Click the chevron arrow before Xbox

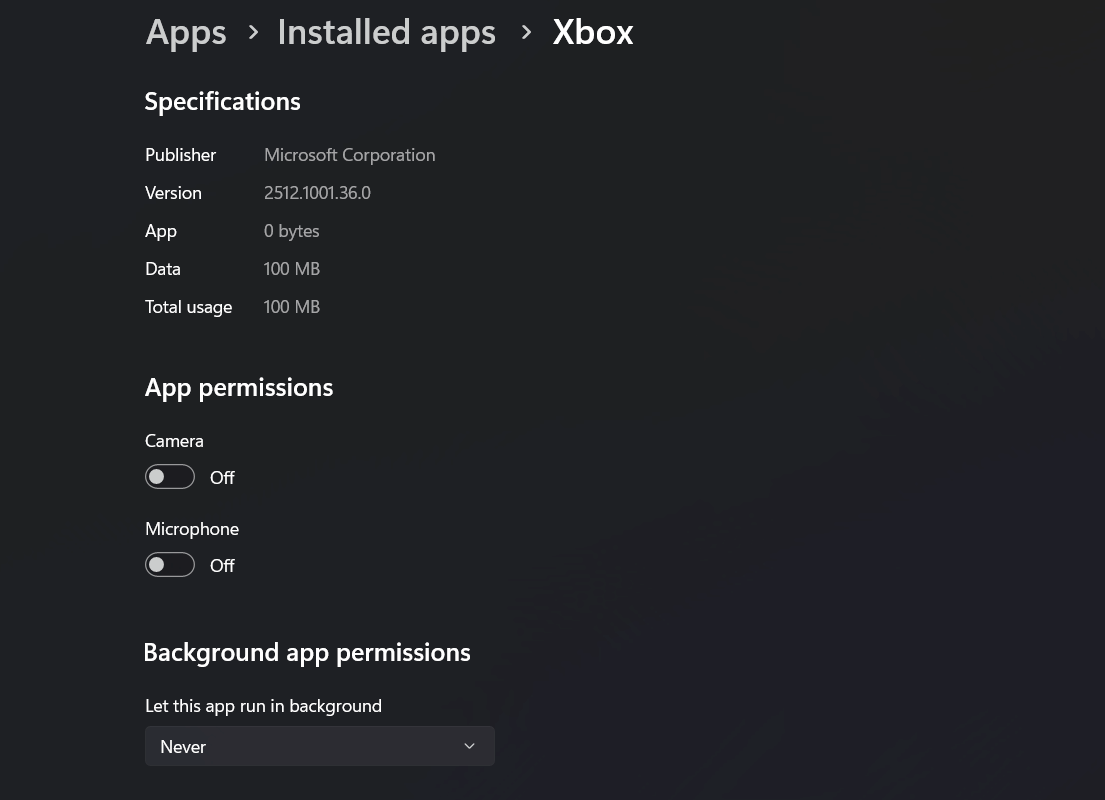pos(526,33)
